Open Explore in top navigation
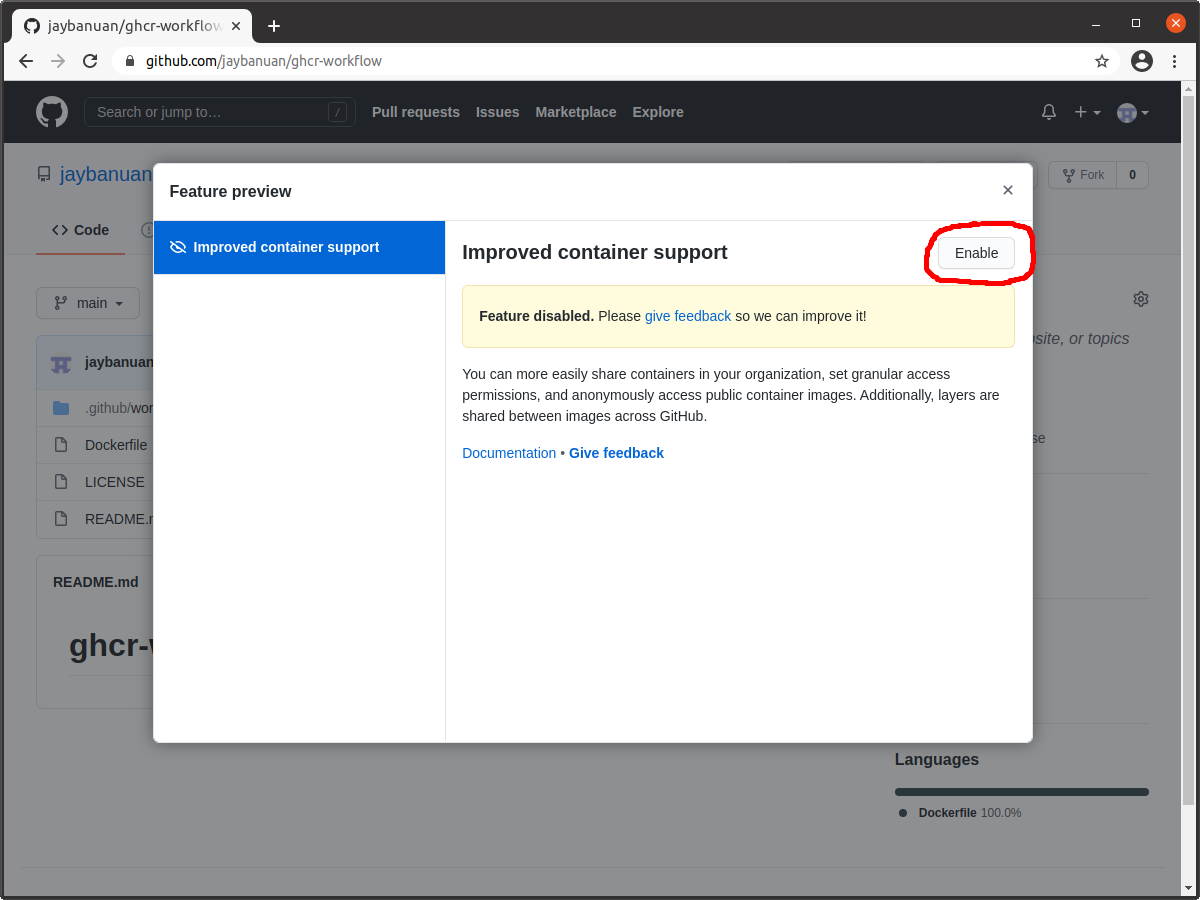 (658, 112)
